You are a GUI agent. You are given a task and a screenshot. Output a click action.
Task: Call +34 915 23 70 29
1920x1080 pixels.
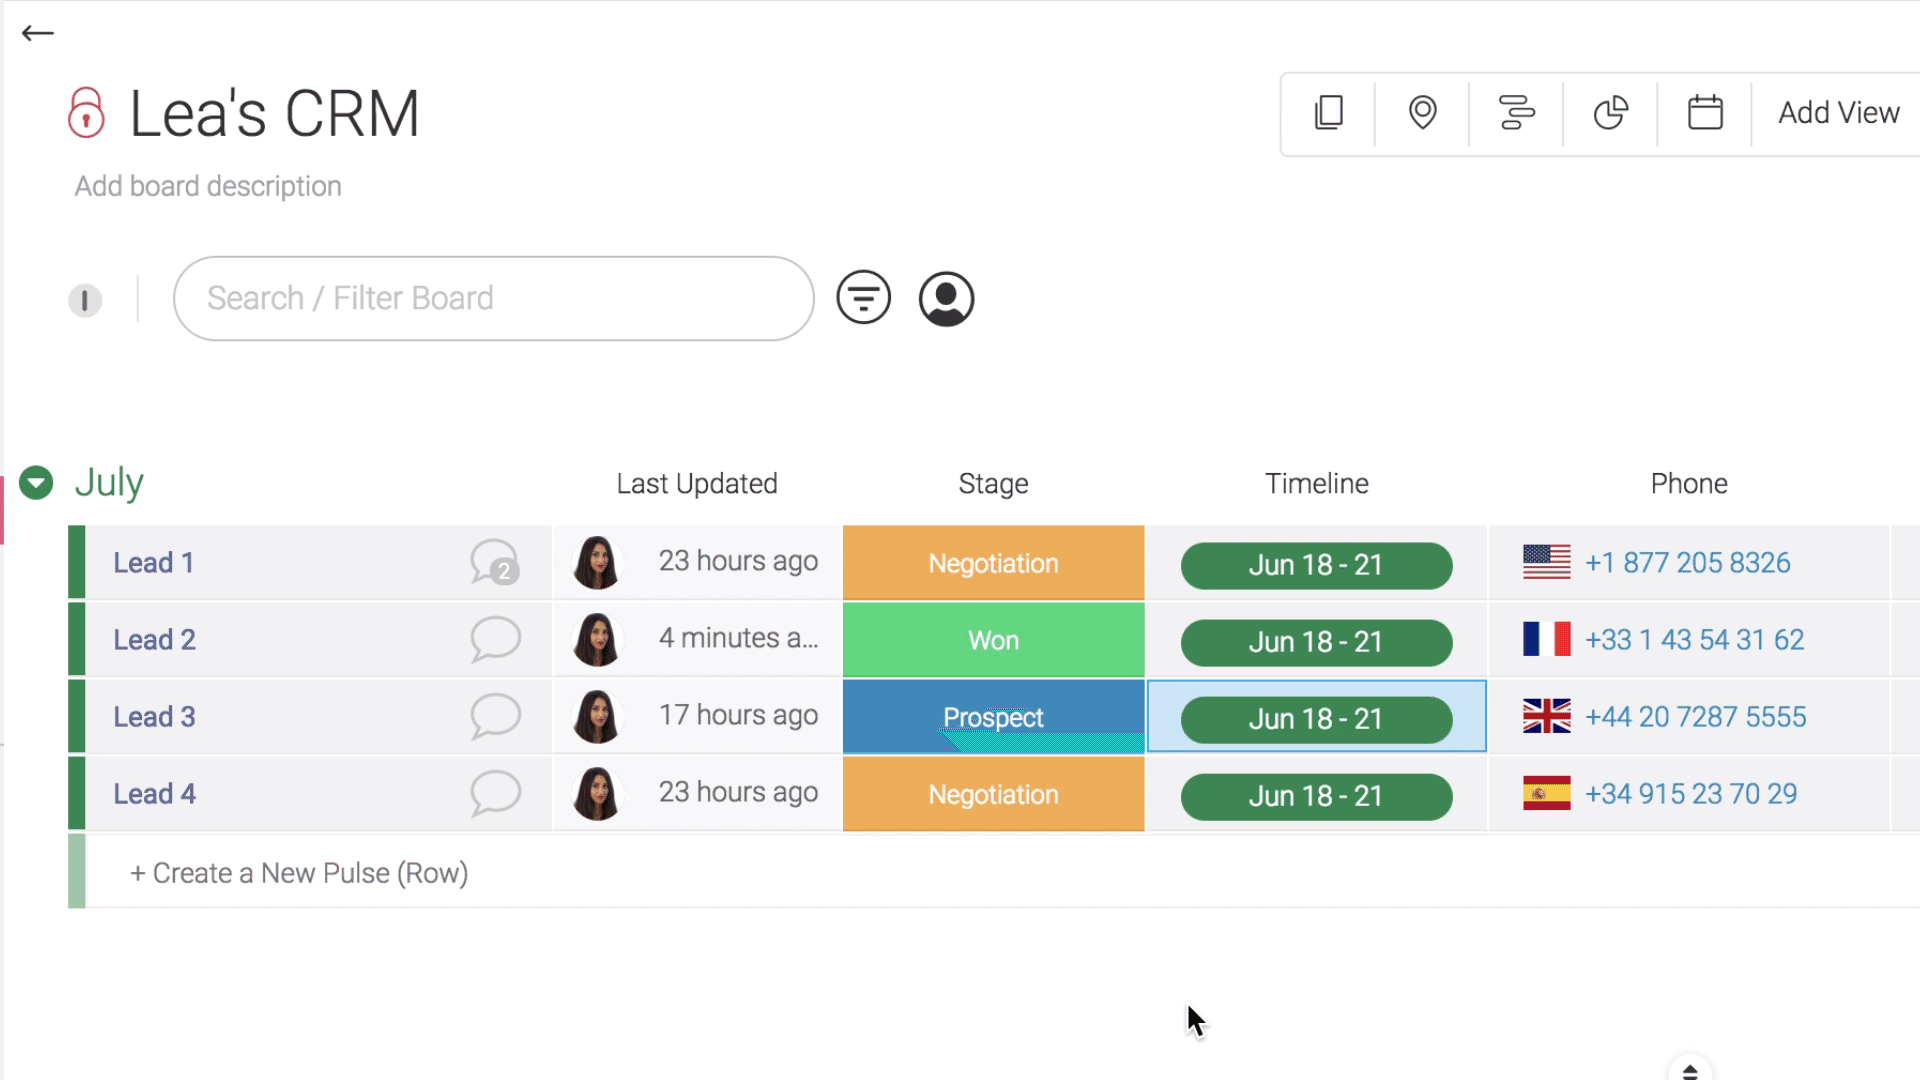click(x=1690, y=794)
